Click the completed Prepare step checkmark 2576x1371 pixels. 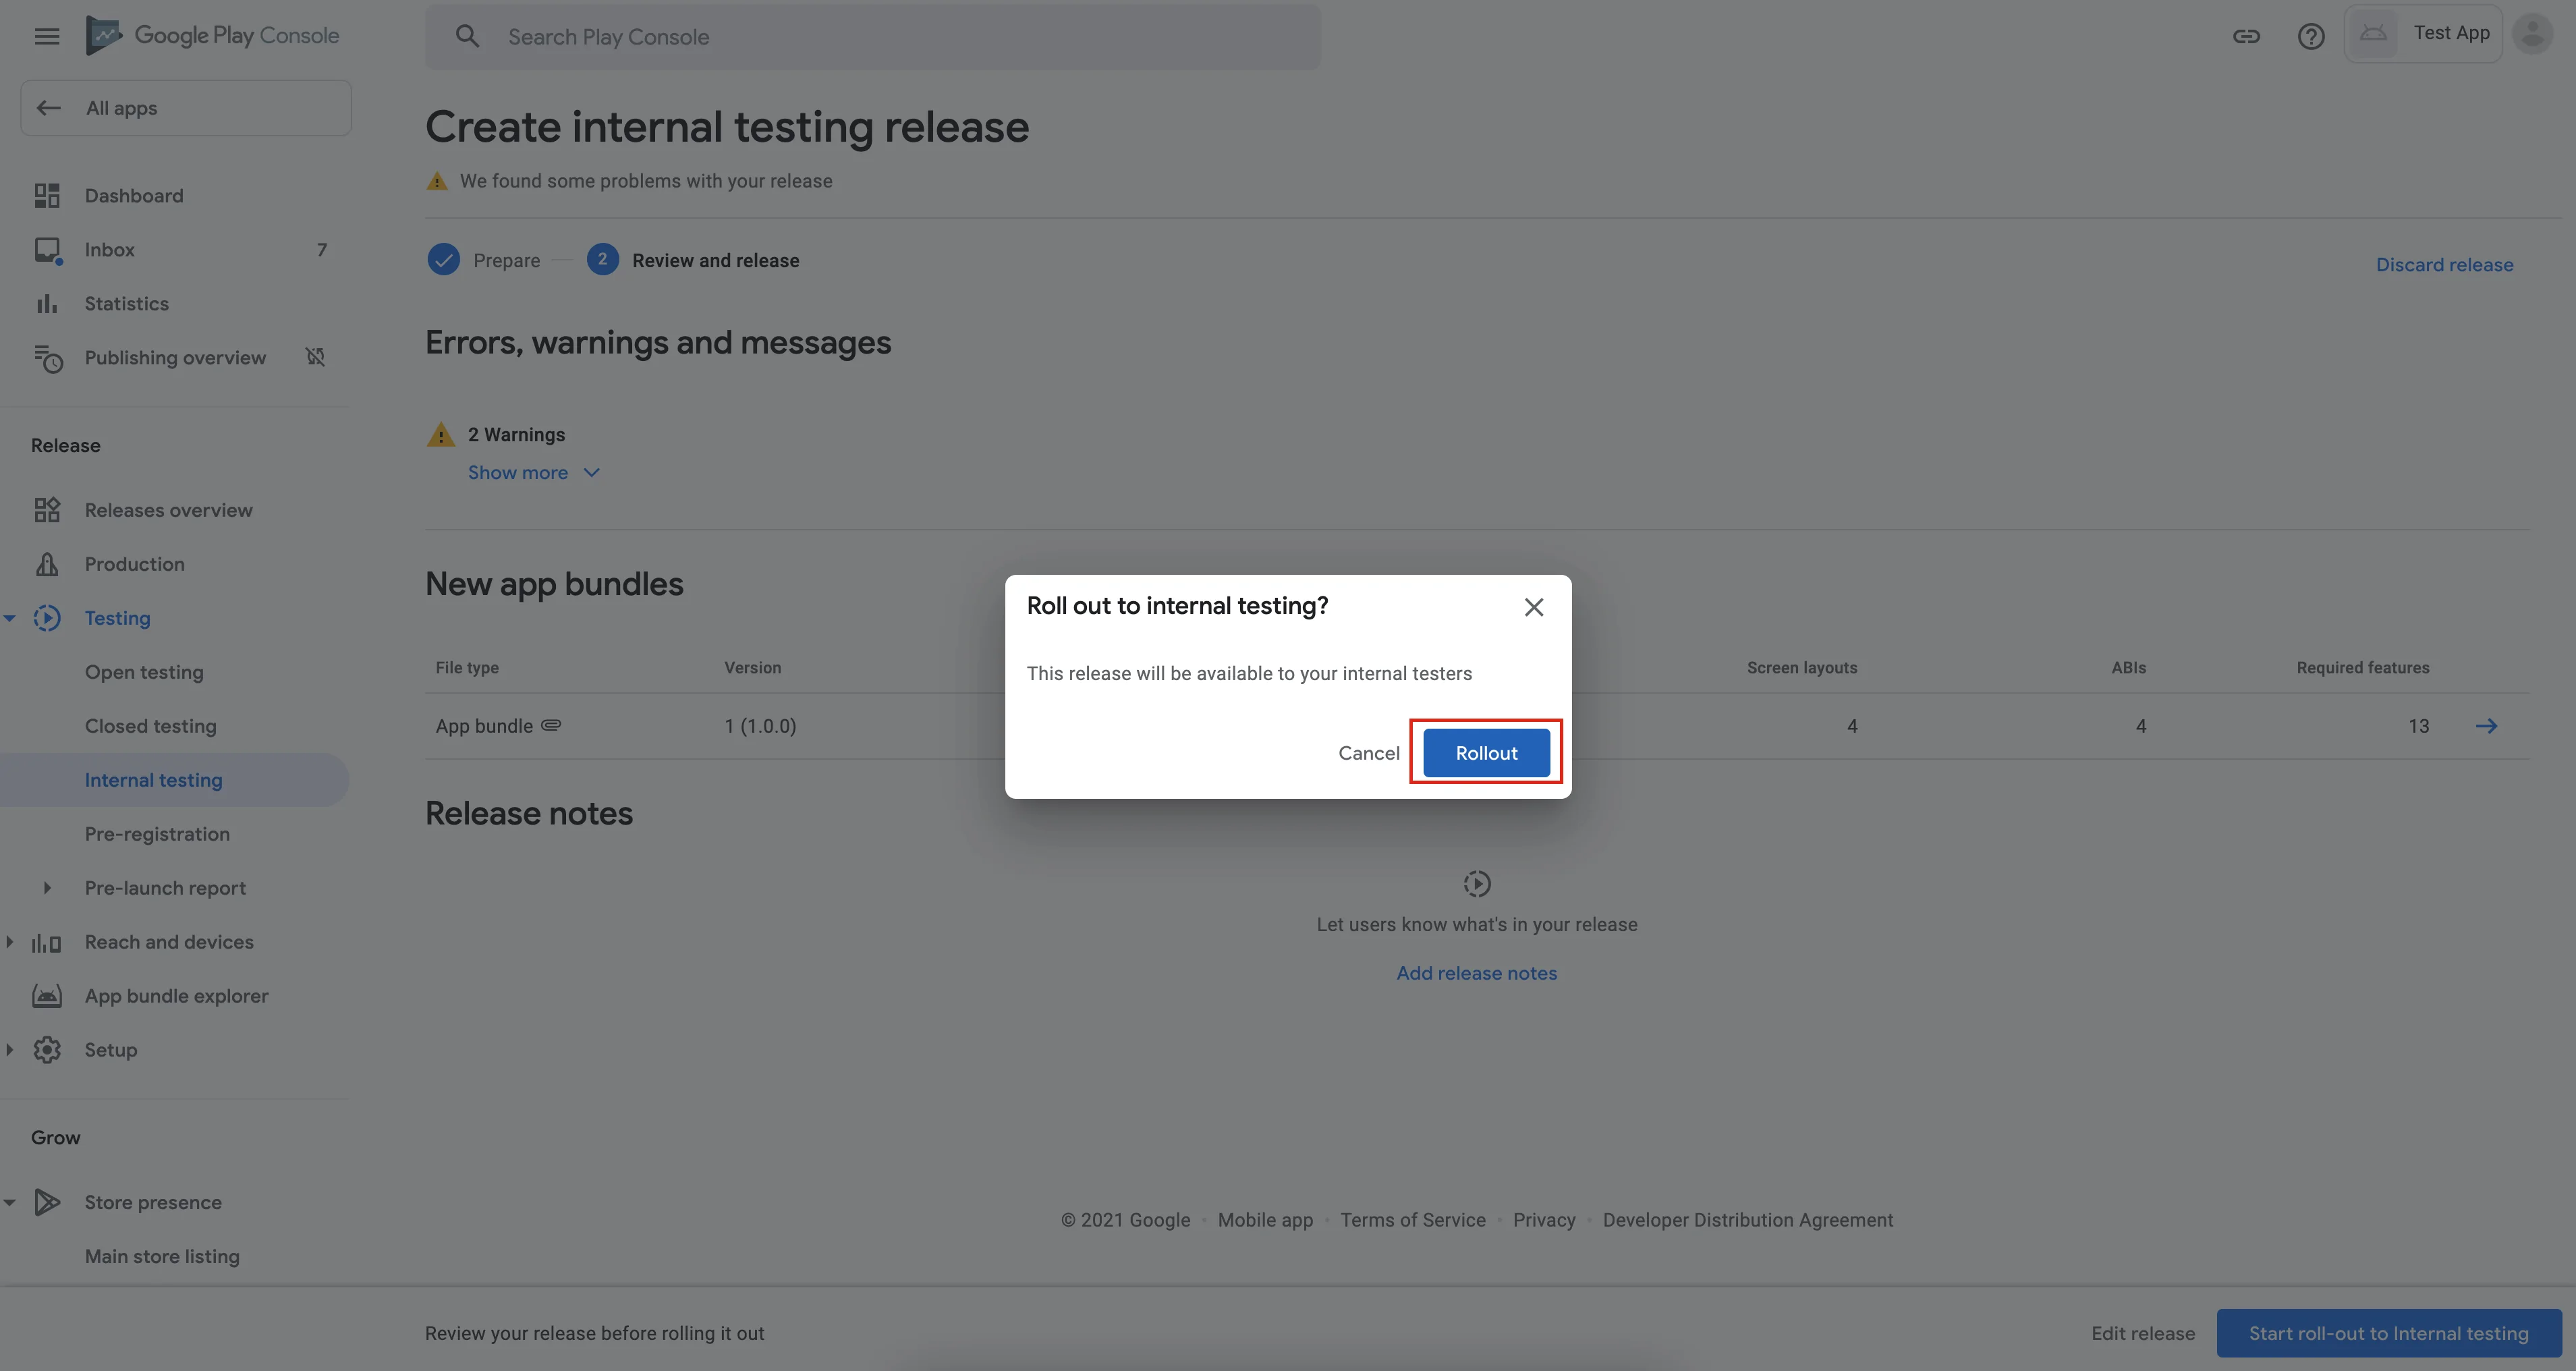[x=443, y=260]
